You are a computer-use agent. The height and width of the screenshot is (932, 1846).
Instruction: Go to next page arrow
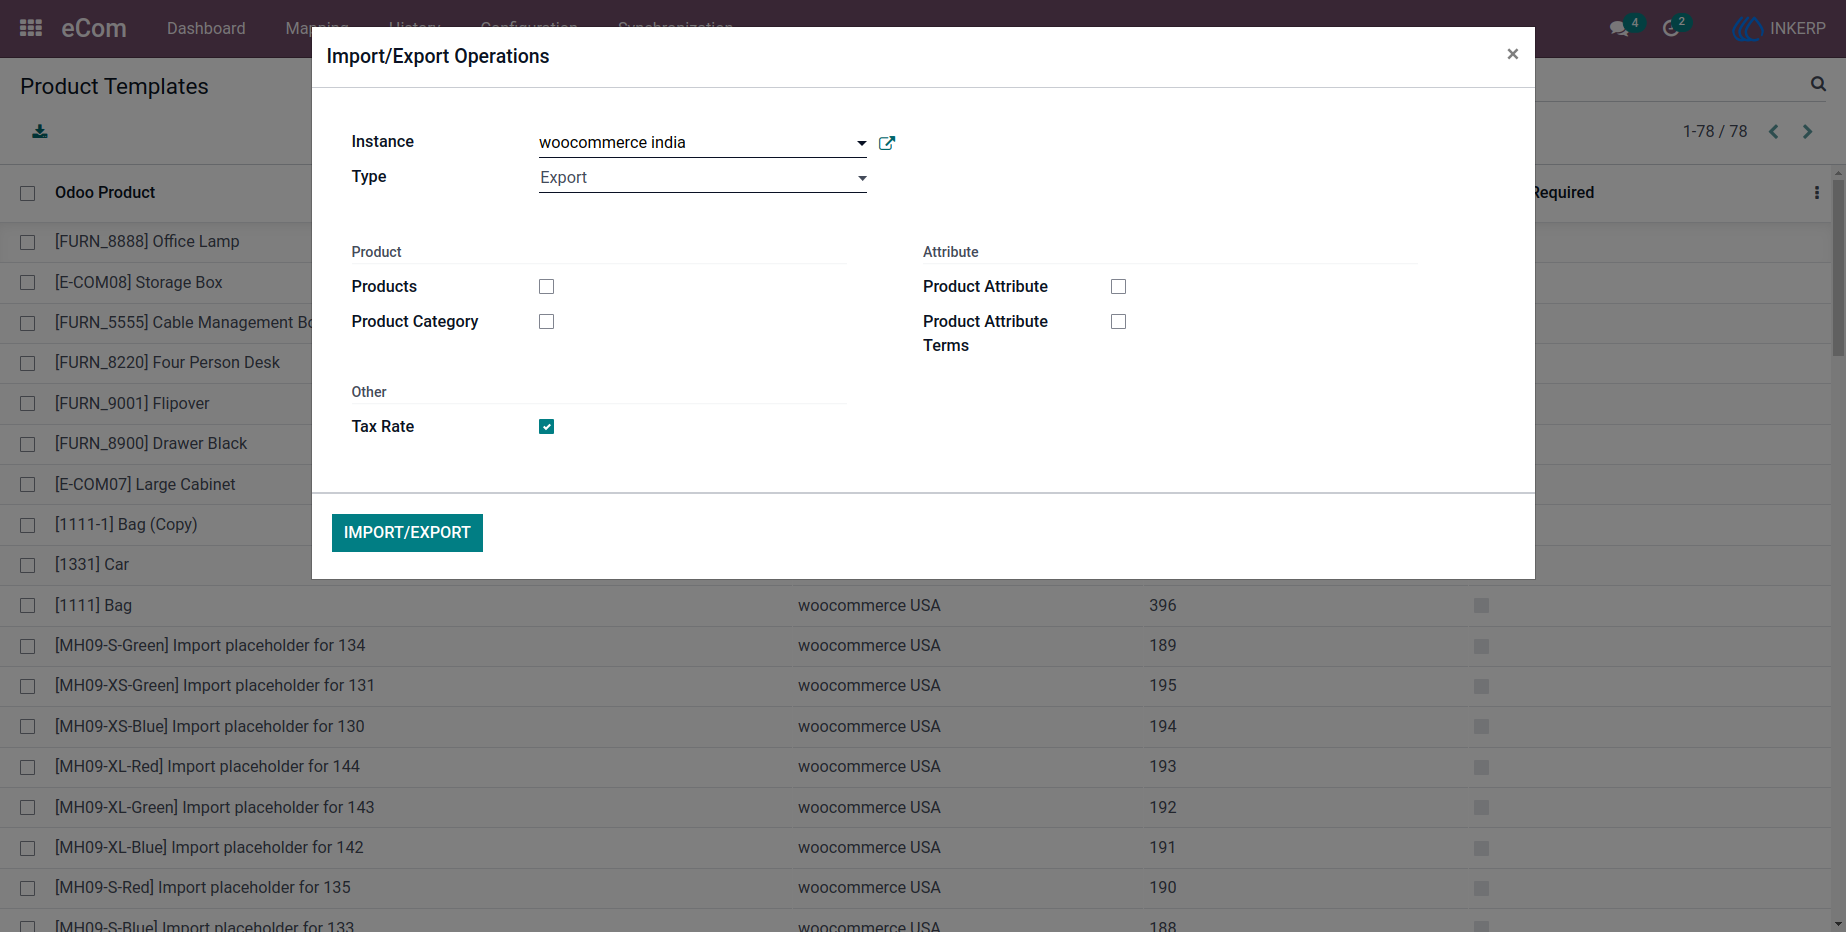[1807, 131]
